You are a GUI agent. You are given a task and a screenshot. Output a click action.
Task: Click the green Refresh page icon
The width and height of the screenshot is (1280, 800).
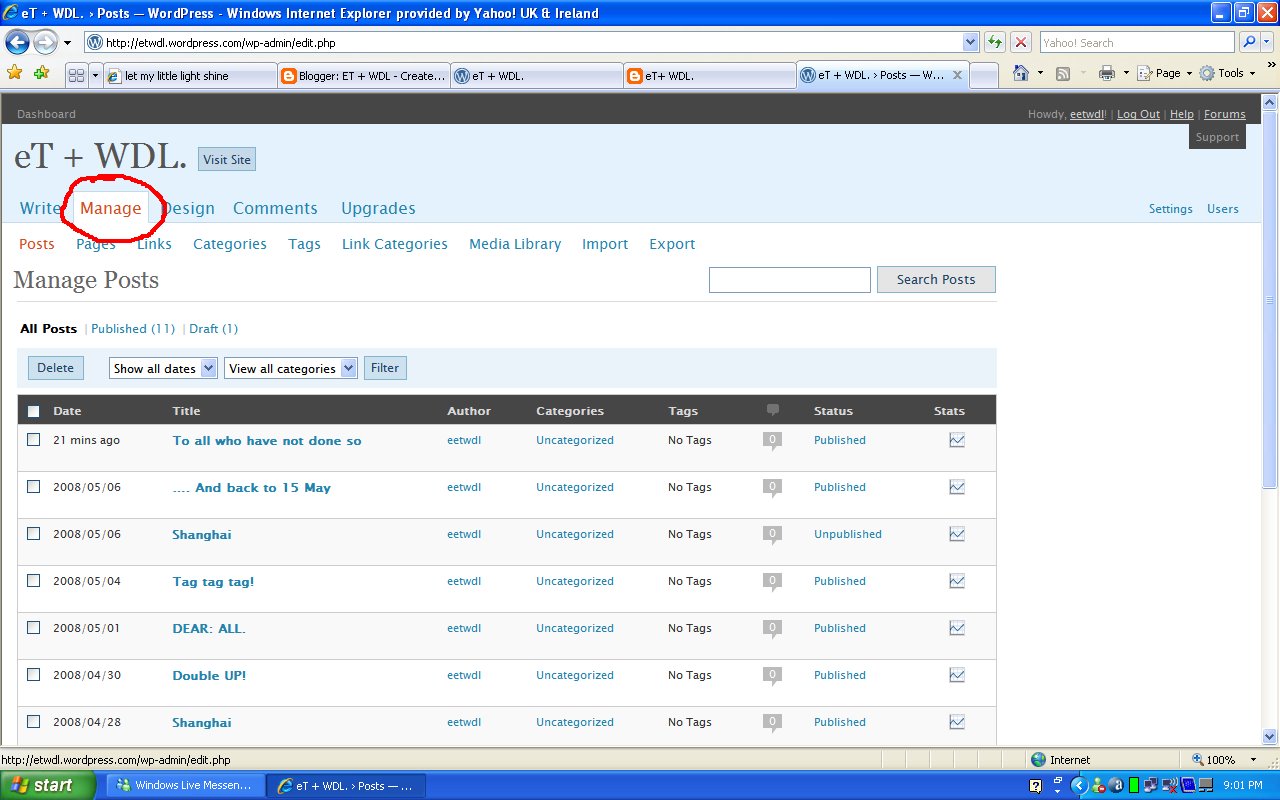click(995, 42)
